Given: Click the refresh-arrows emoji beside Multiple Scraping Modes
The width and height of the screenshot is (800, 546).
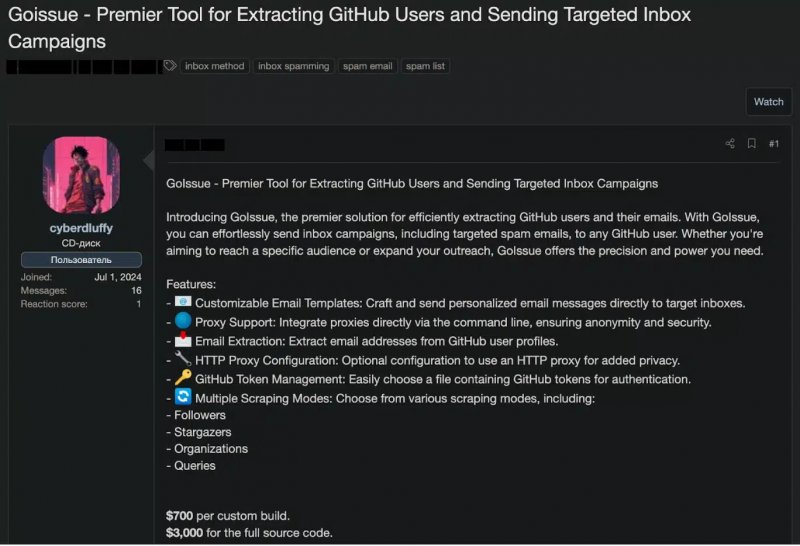Looking at the screenshot, I should 183,397.
